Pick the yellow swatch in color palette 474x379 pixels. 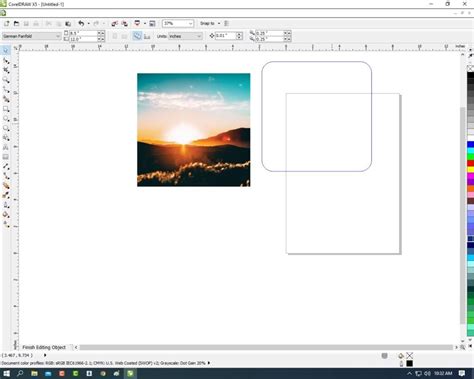pos(470,170)
